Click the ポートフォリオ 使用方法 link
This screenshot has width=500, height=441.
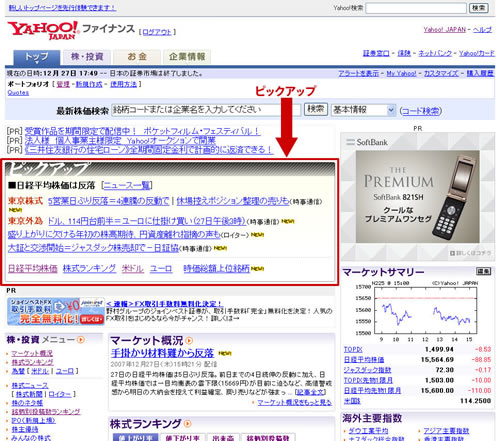pyautogui.click(x=124, y=84)
